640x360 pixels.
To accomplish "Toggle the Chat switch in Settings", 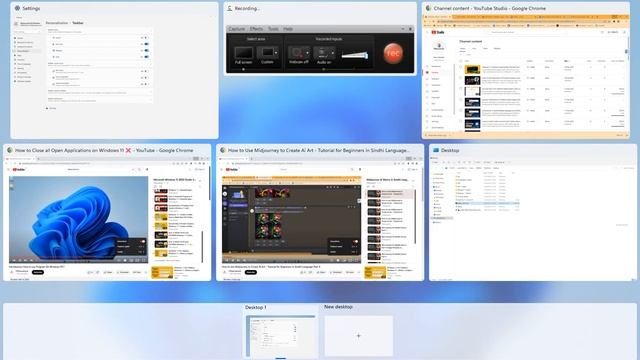I will pyautogui.click(x=147, y=57).
